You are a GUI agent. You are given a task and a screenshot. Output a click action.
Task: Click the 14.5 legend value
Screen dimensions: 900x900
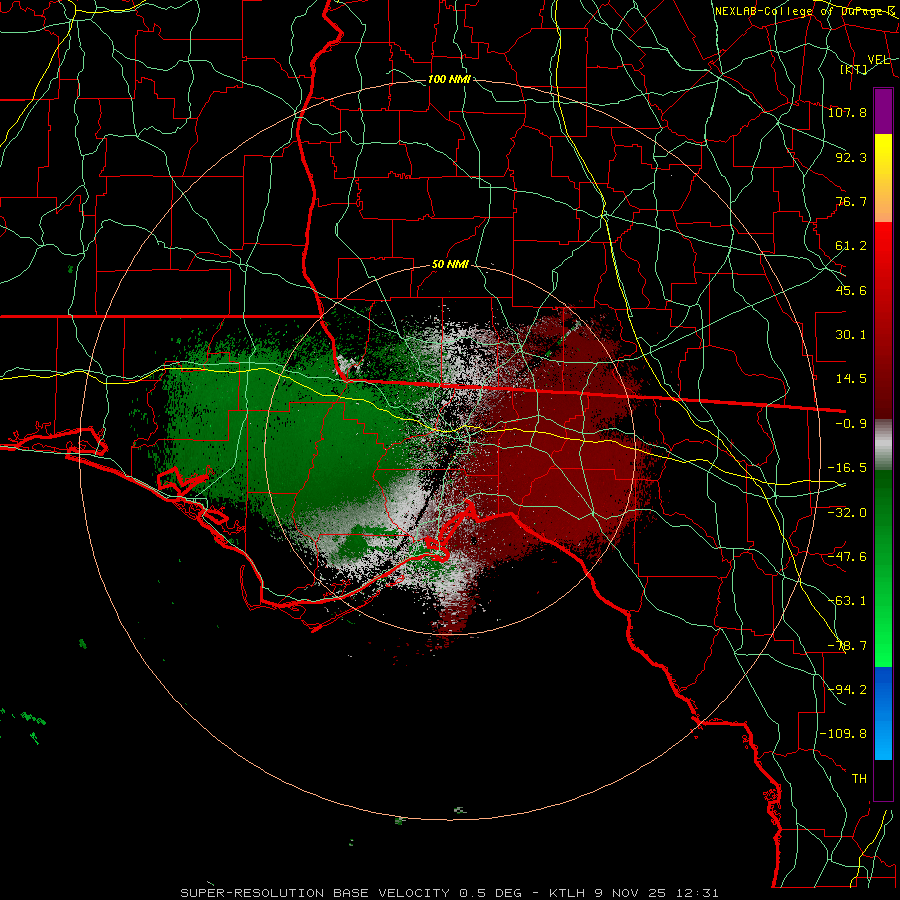pos(851,379)
